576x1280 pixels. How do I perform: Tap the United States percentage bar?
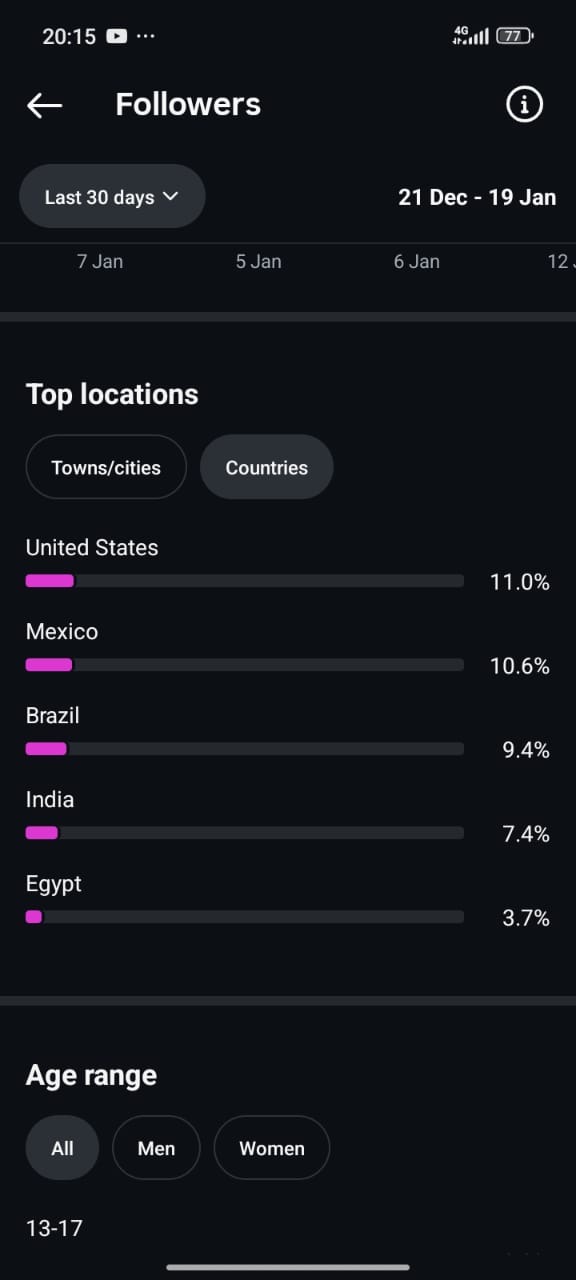click(245, 581)
